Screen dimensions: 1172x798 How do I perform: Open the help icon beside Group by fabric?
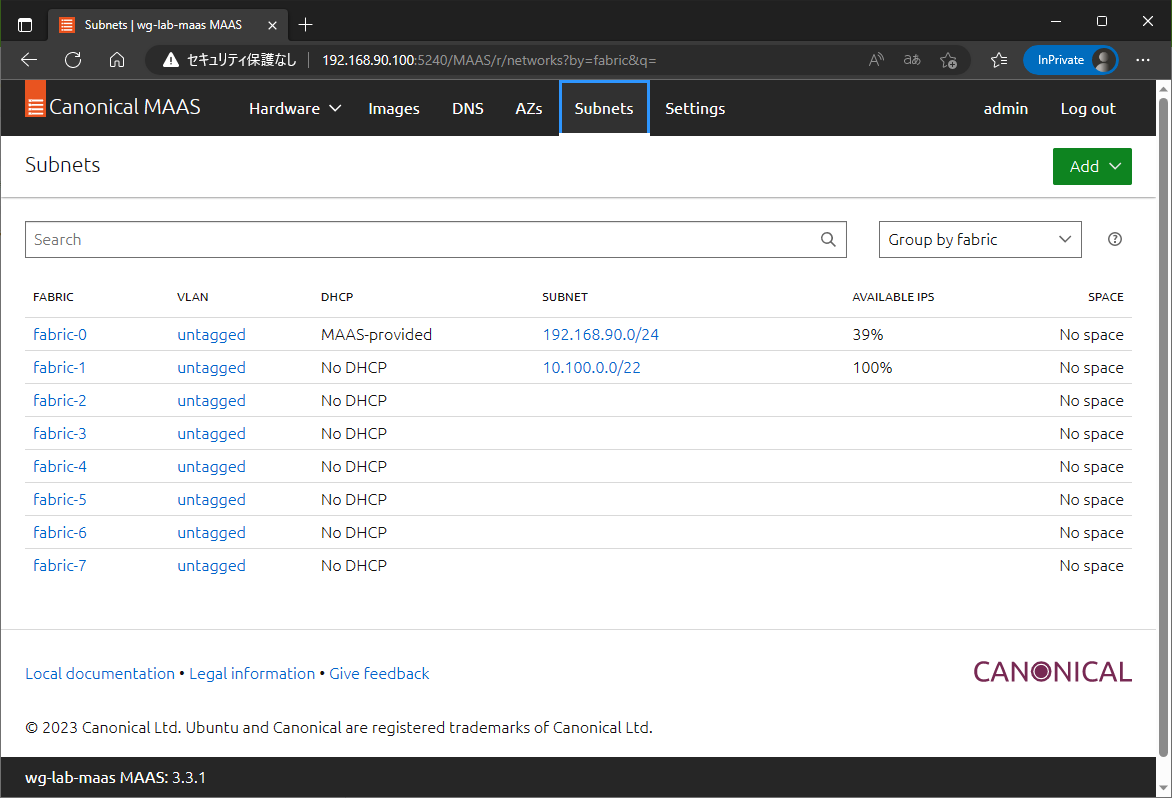tap(1114, 239)
